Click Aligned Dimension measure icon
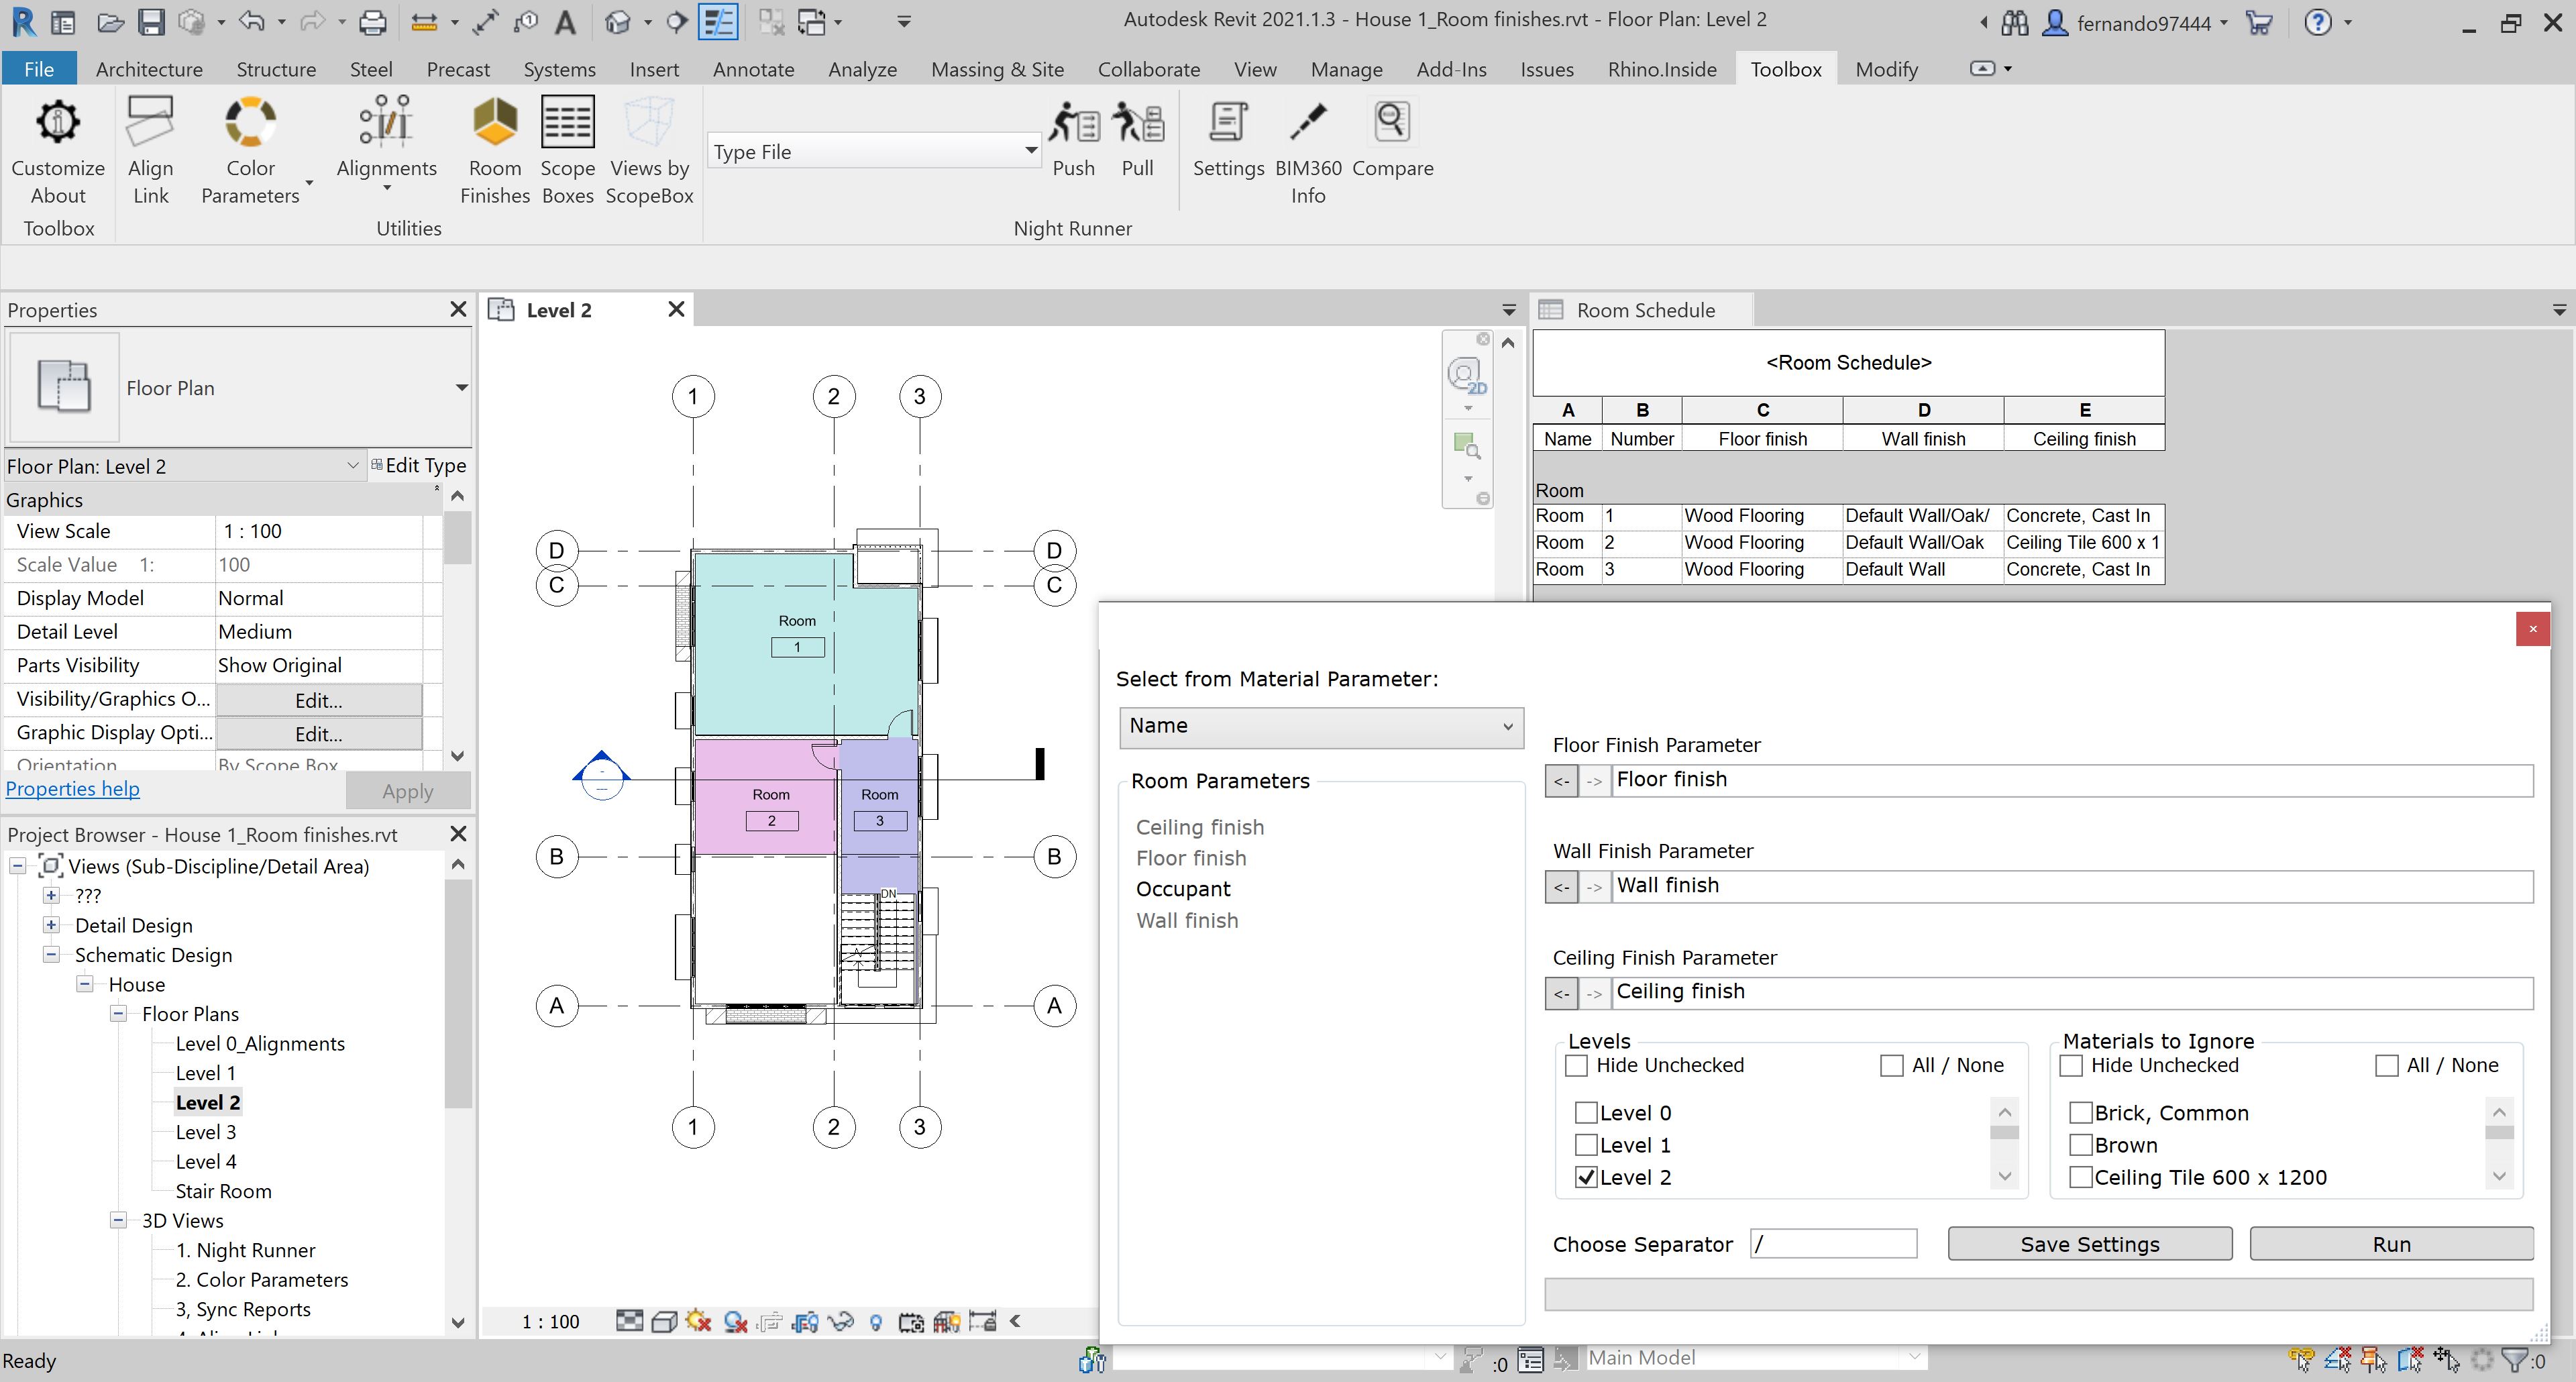The image size is (2576, 1382). click(x=486, y=21)
